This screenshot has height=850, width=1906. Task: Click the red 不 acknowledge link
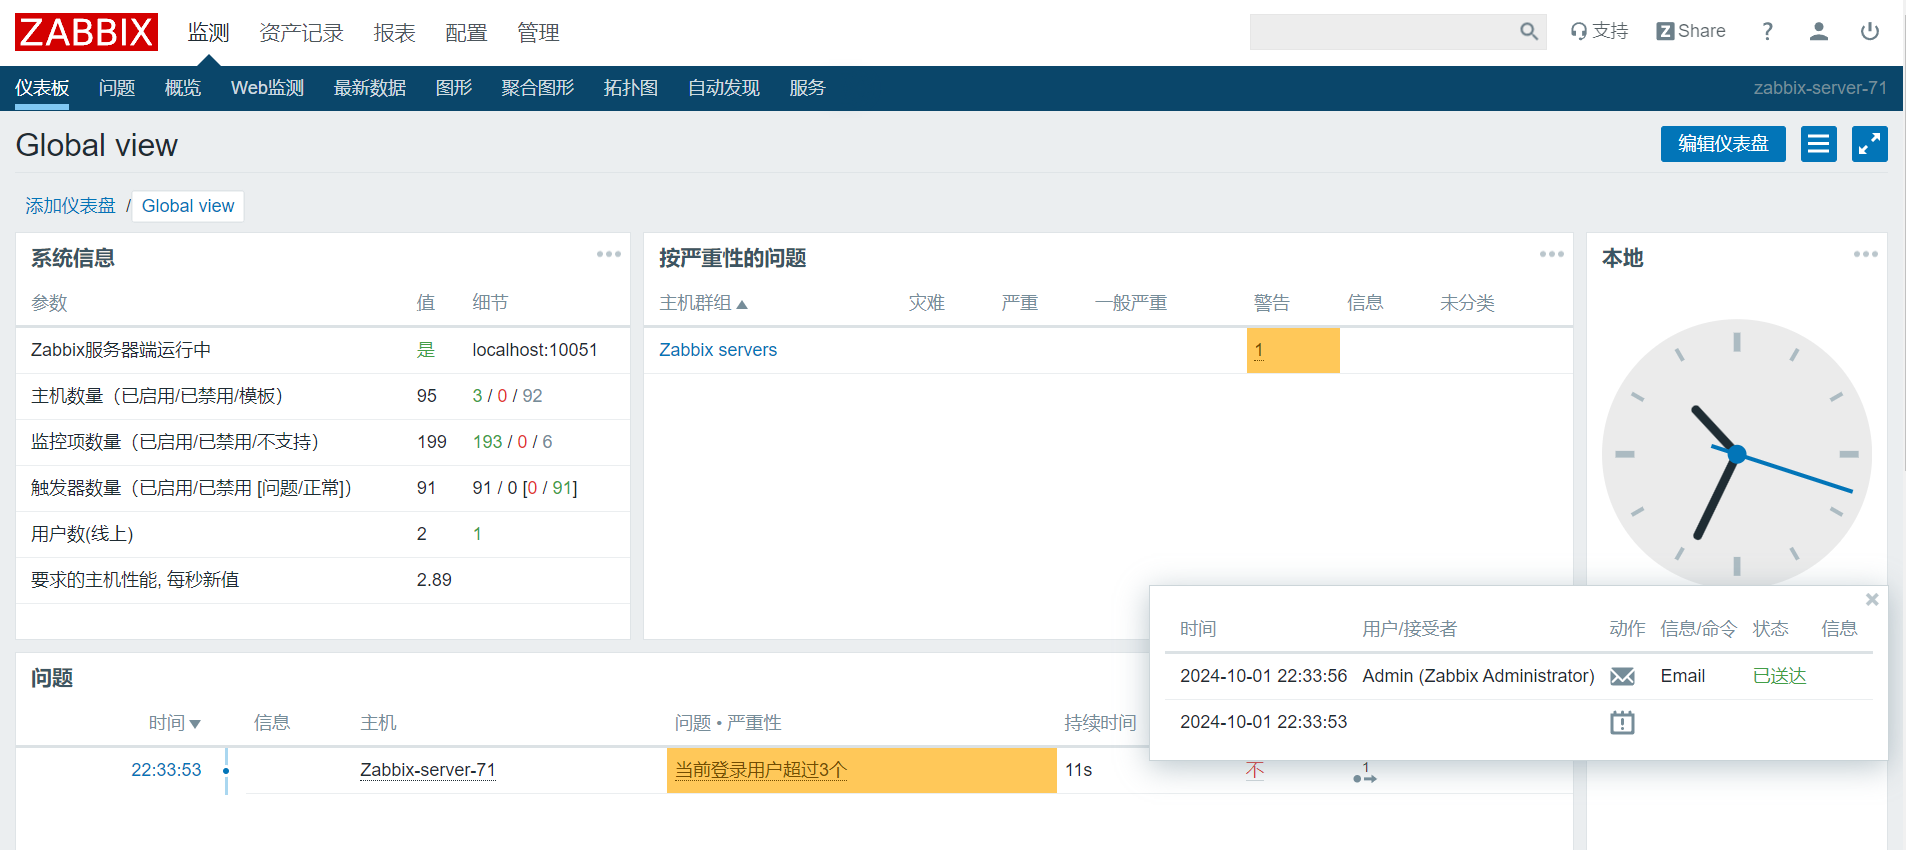point(1255,770)
